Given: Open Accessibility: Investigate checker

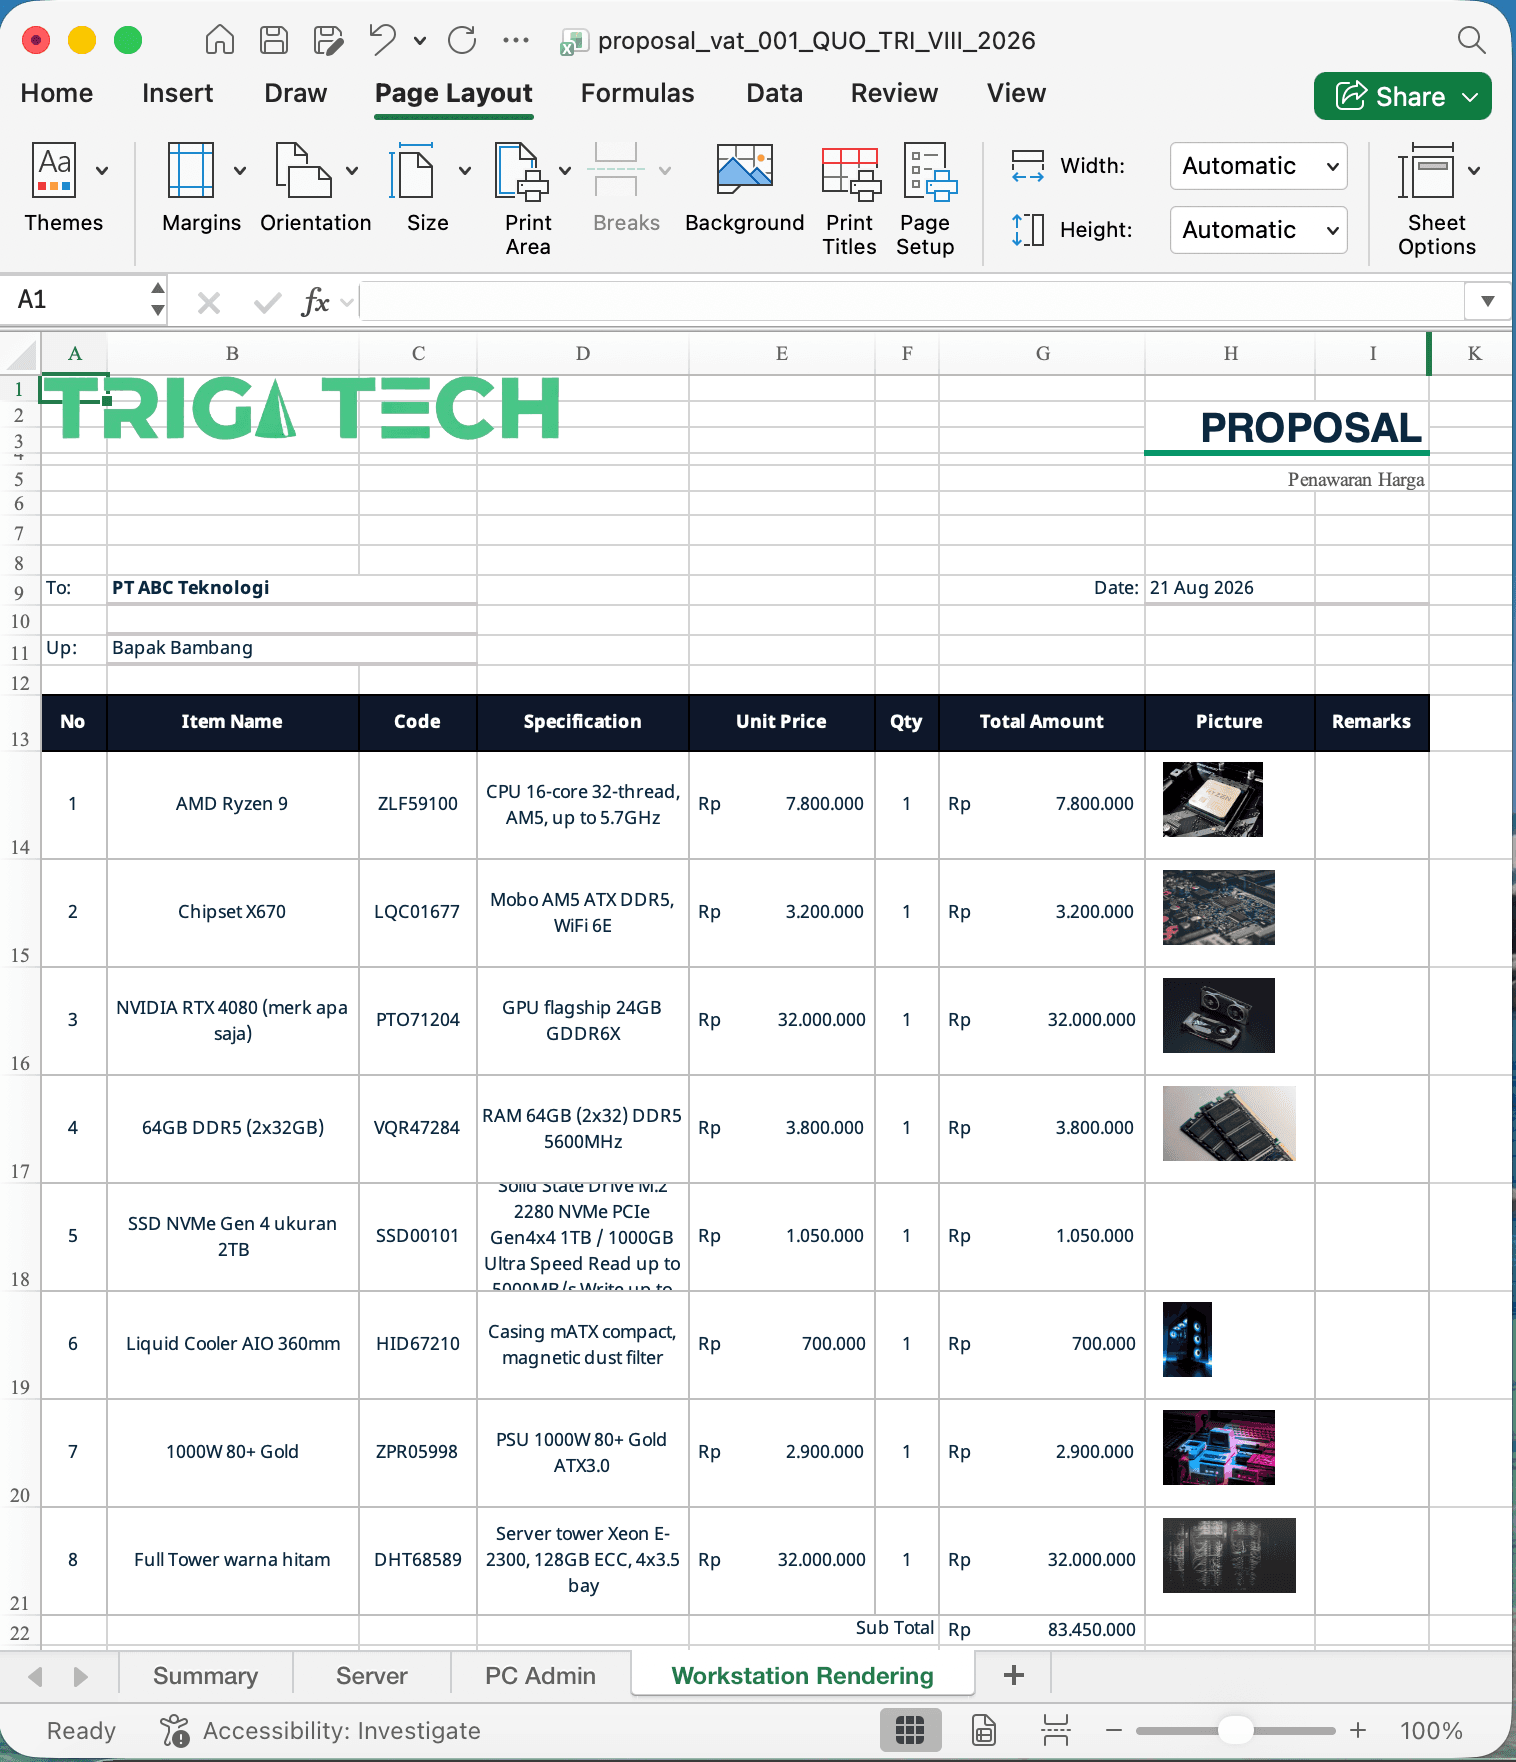Looking at the screenshot, I should [x=320, y=1730].
